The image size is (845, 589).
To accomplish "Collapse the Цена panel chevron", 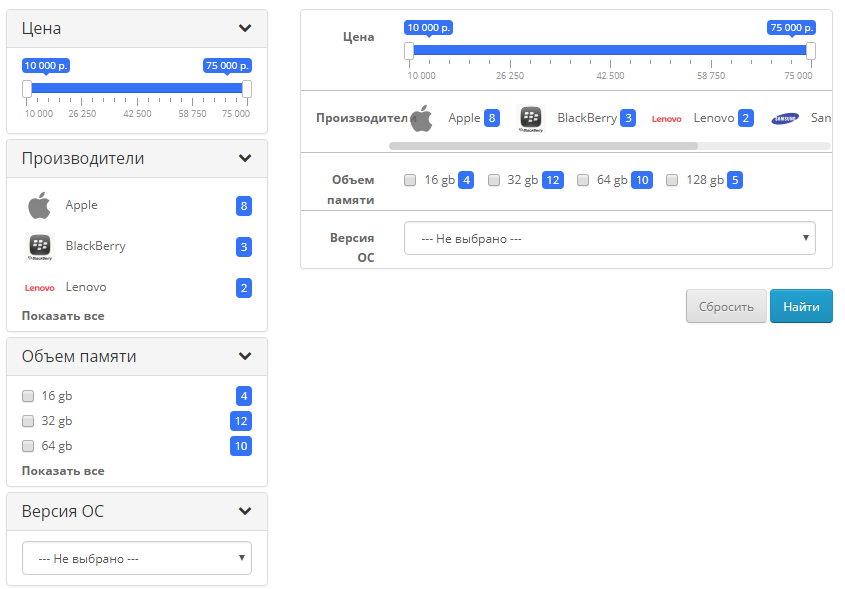I will pyautogui.click(x=245, y=28).
